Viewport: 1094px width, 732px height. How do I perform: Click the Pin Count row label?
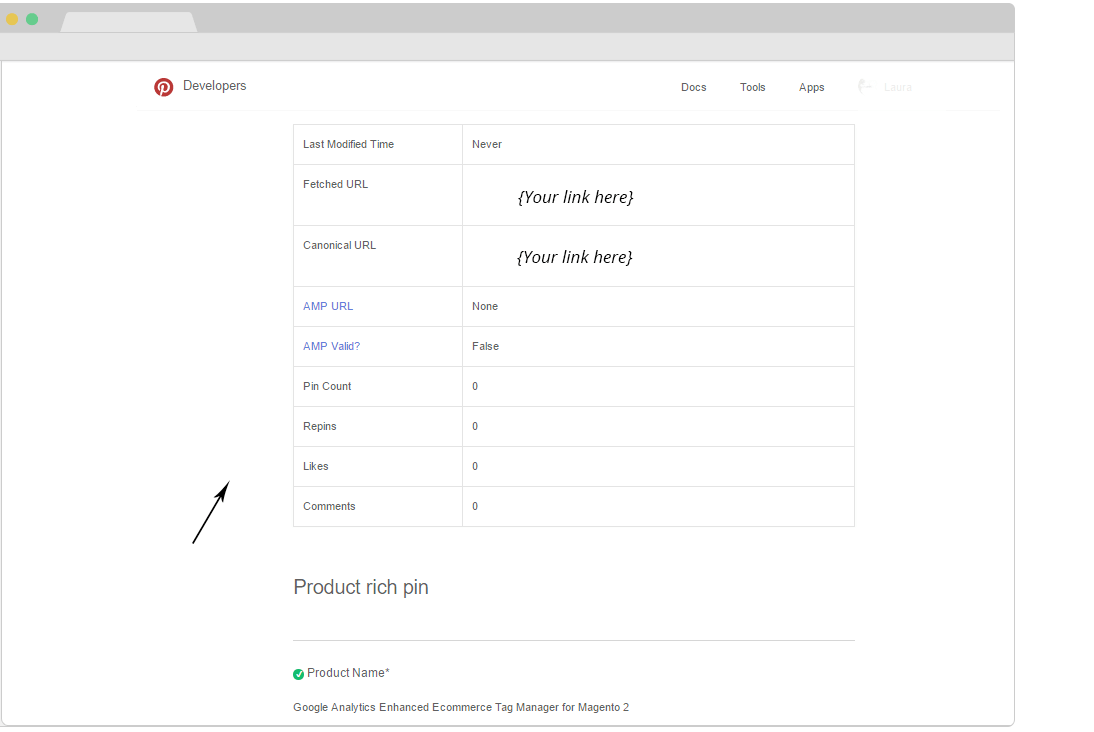click(x=327, y=386)
